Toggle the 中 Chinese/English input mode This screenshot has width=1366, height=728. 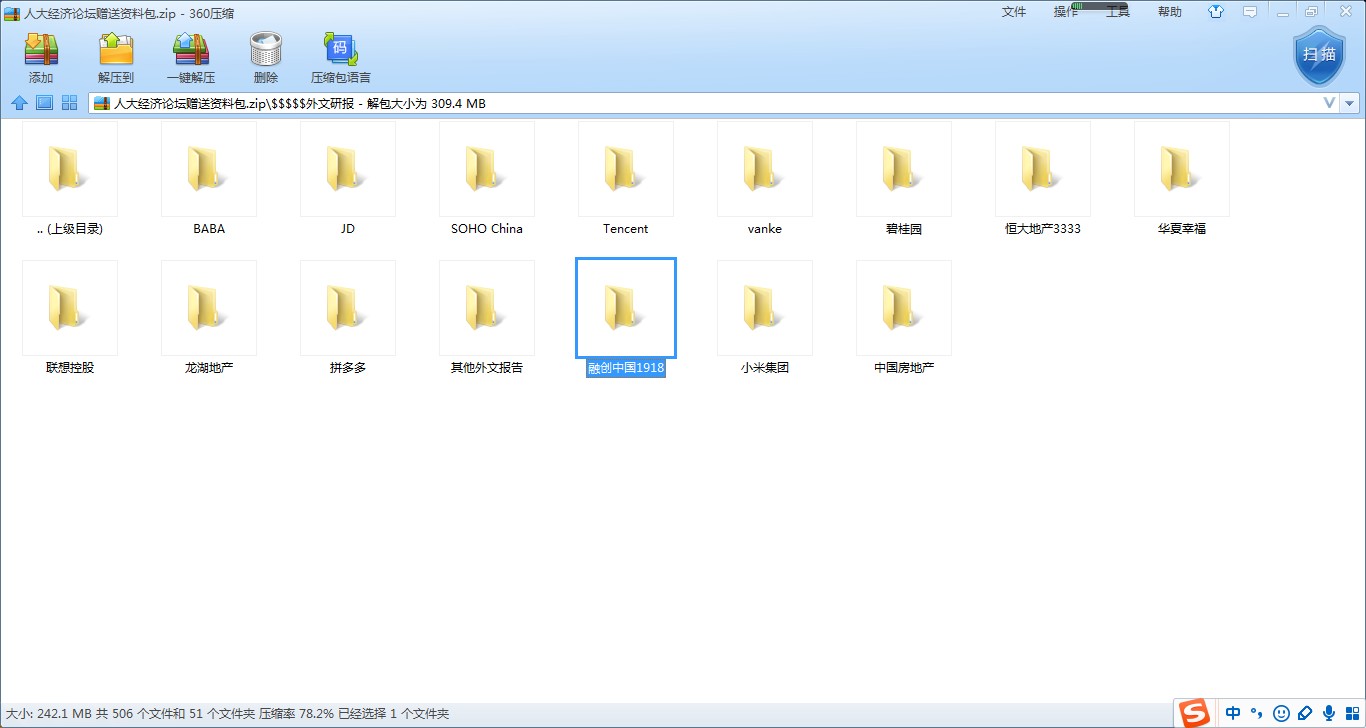(x=1233, y=713)
